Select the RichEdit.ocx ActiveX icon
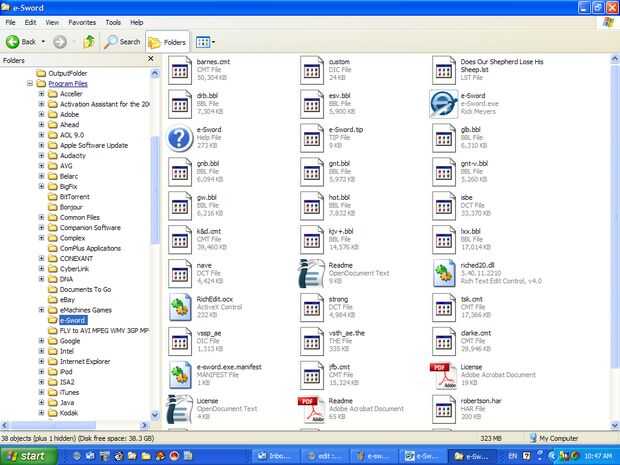620x465 pixels. click(x=180, y=308)
